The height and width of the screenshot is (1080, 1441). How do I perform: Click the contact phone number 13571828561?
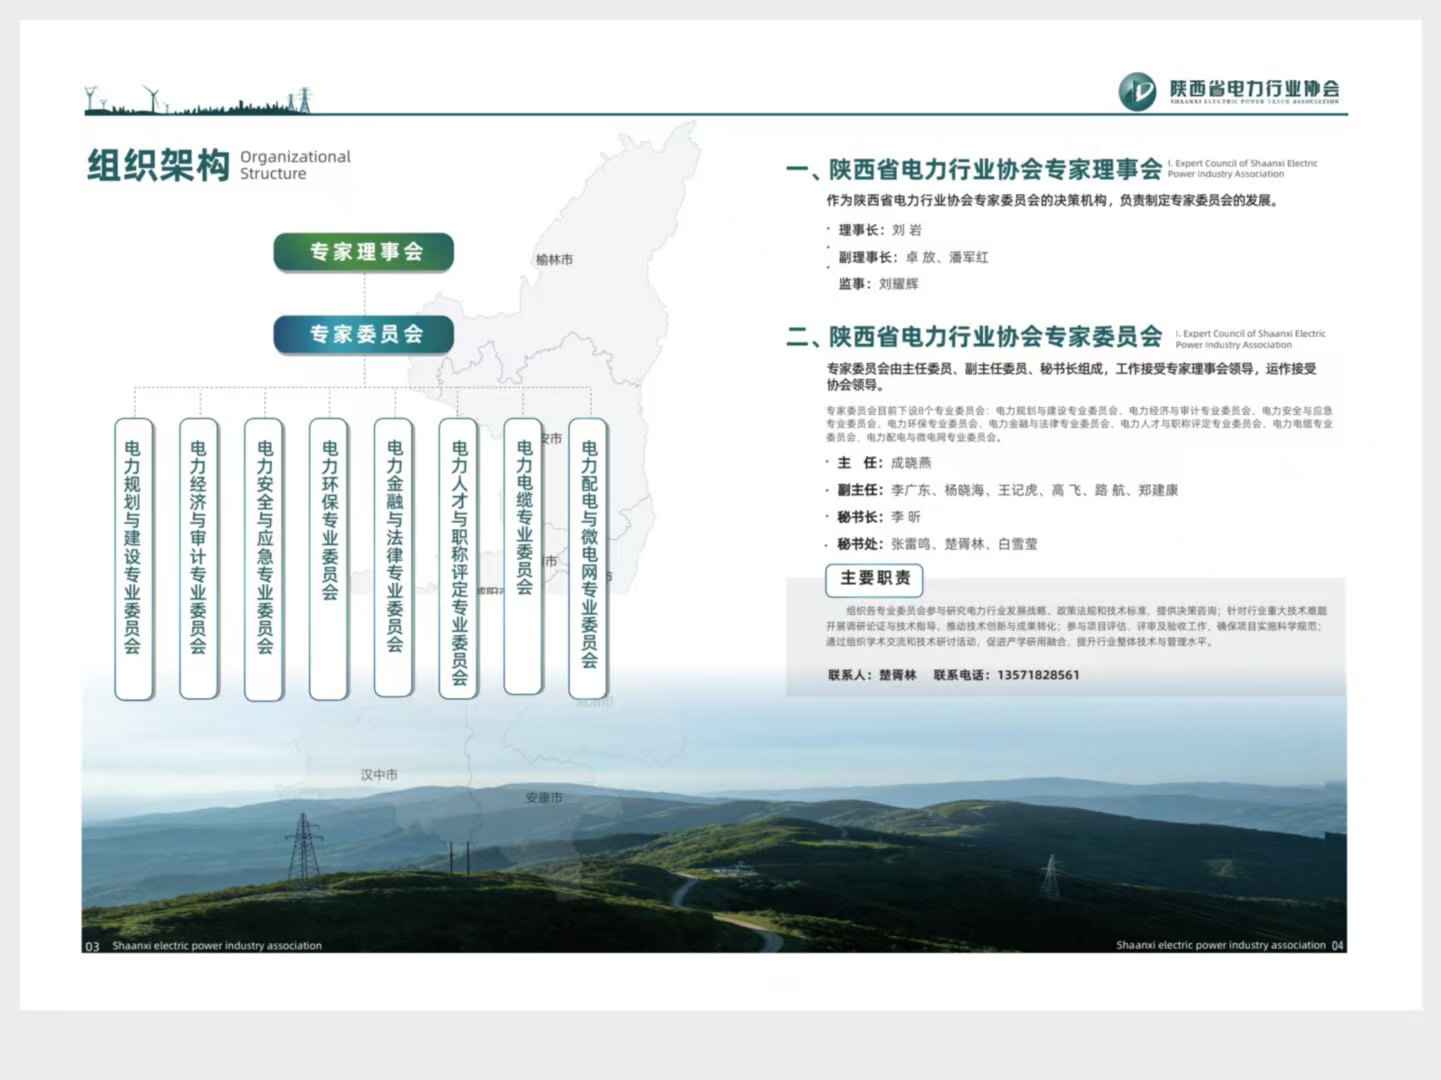click(x=1038, y=675)
